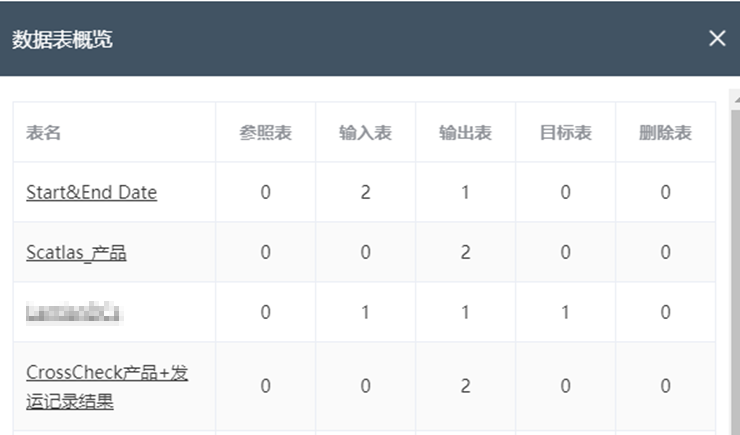Click the 输出表 count for Scatlas_产品
The width and height of the screenshot is (740, 435).
point(465,252)
